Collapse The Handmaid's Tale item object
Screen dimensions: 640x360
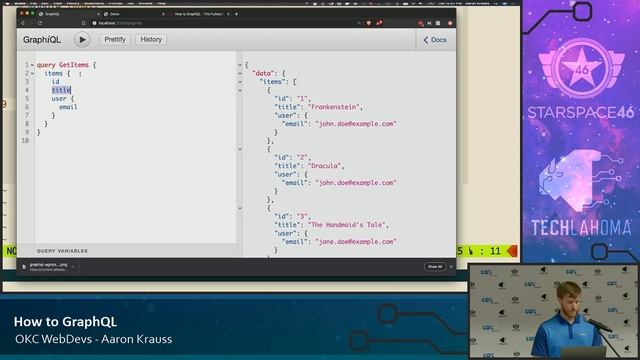(x=240, y=208)
